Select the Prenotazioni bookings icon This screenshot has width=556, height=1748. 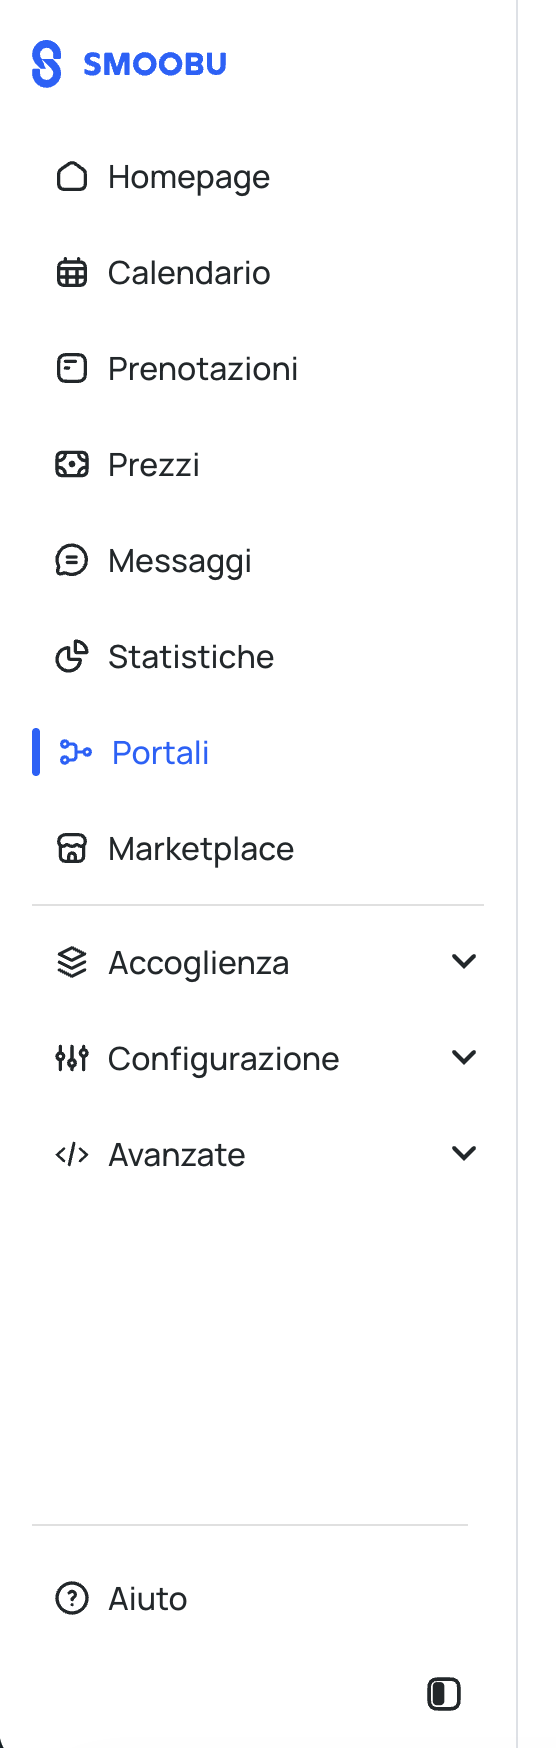[x=72, y=369]
